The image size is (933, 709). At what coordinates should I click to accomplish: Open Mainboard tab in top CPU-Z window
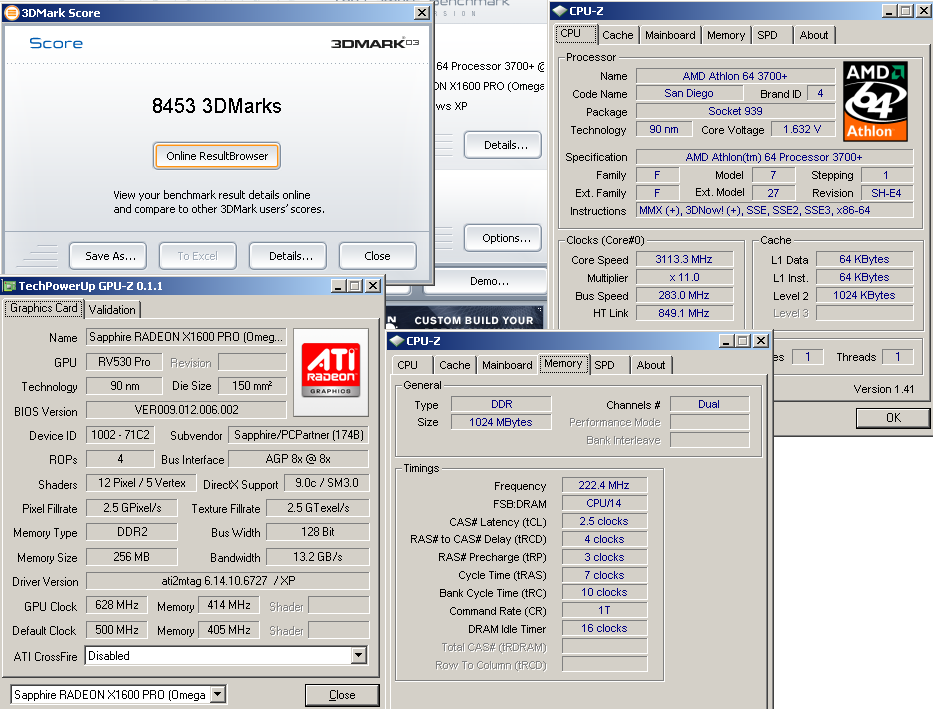[670, 35]
